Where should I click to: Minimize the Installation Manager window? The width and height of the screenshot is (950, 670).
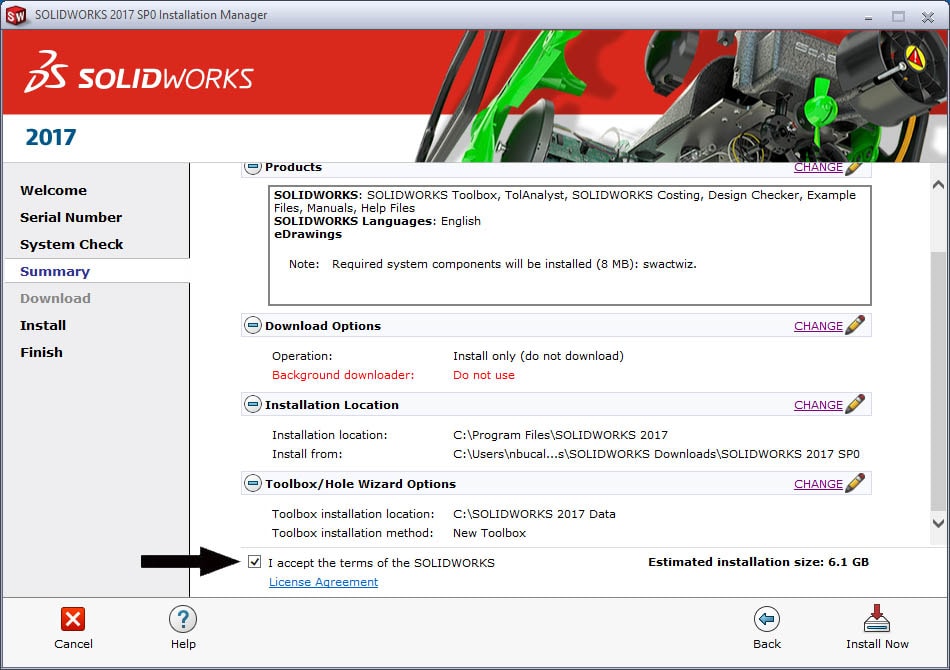[868, 18]
